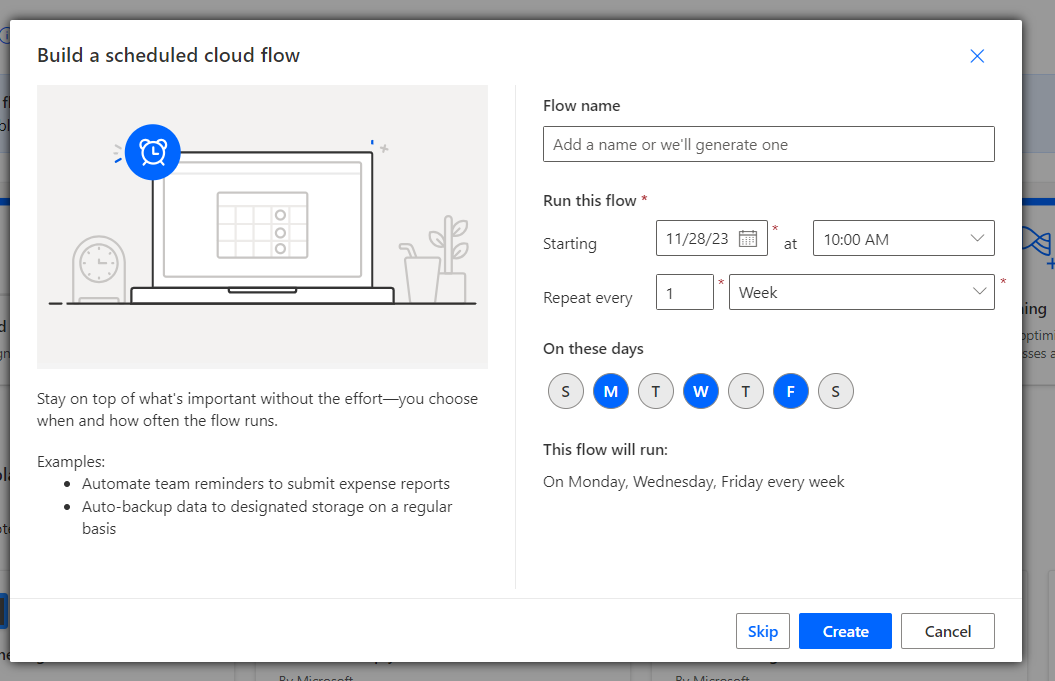
Task: Close the scheduled cloud flow dialog
Action: pyautogui.click(x=977, y=56)
